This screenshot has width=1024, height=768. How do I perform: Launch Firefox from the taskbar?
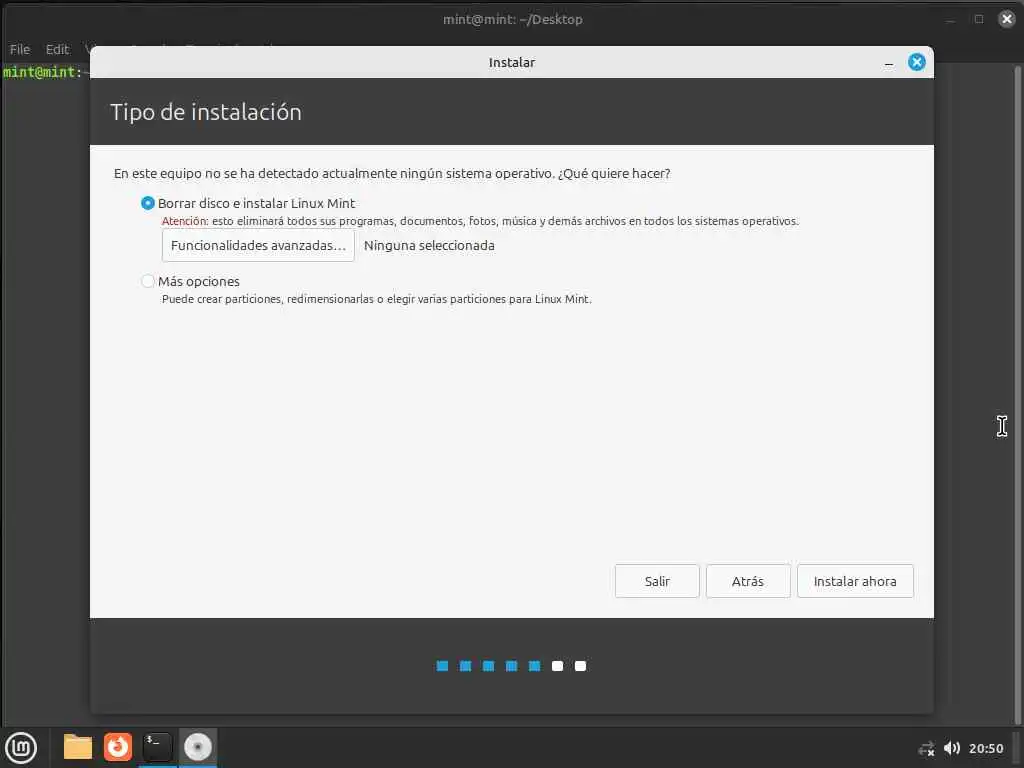coord(118,747)
